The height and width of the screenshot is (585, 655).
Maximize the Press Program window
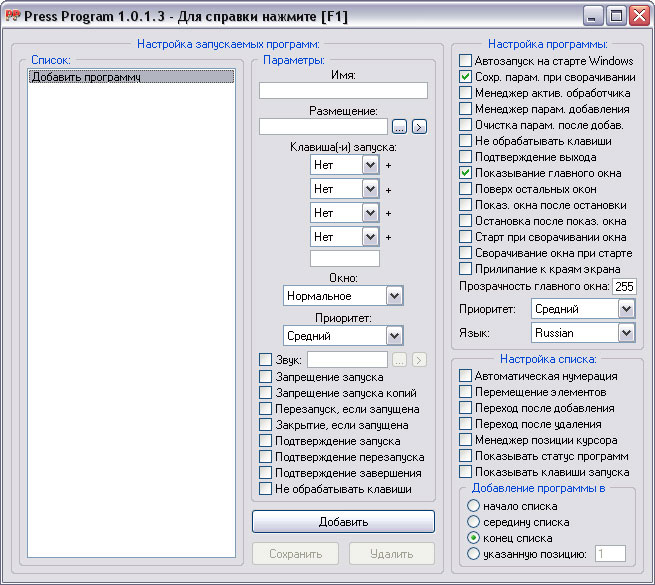click(x=616, y=16)
